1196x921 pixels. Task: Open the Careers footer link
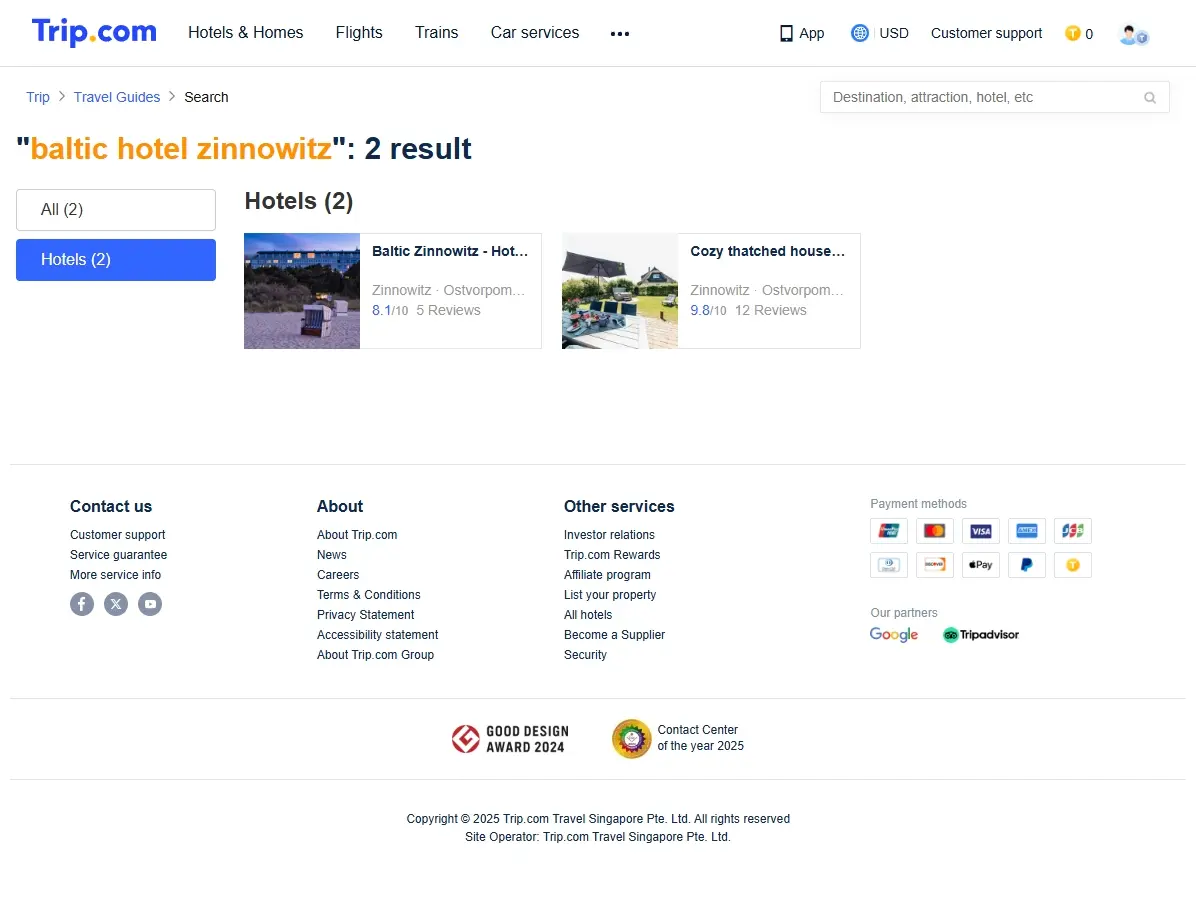tap(338, 575)
